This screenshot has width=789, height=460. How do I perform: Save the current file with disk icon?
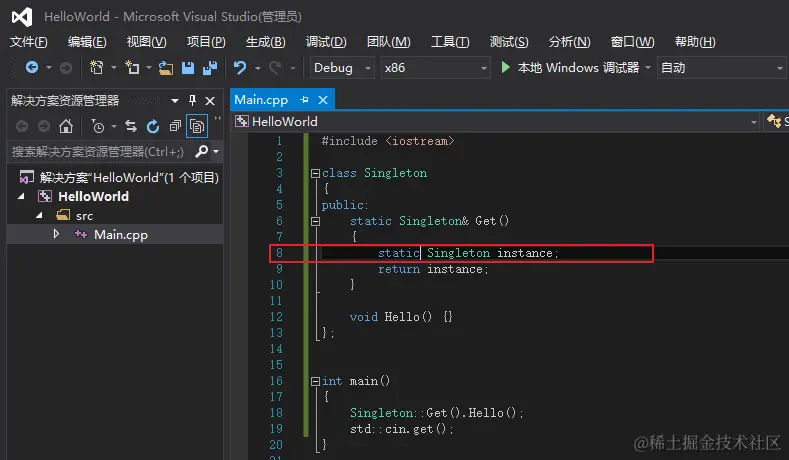[x=188, y=67]
